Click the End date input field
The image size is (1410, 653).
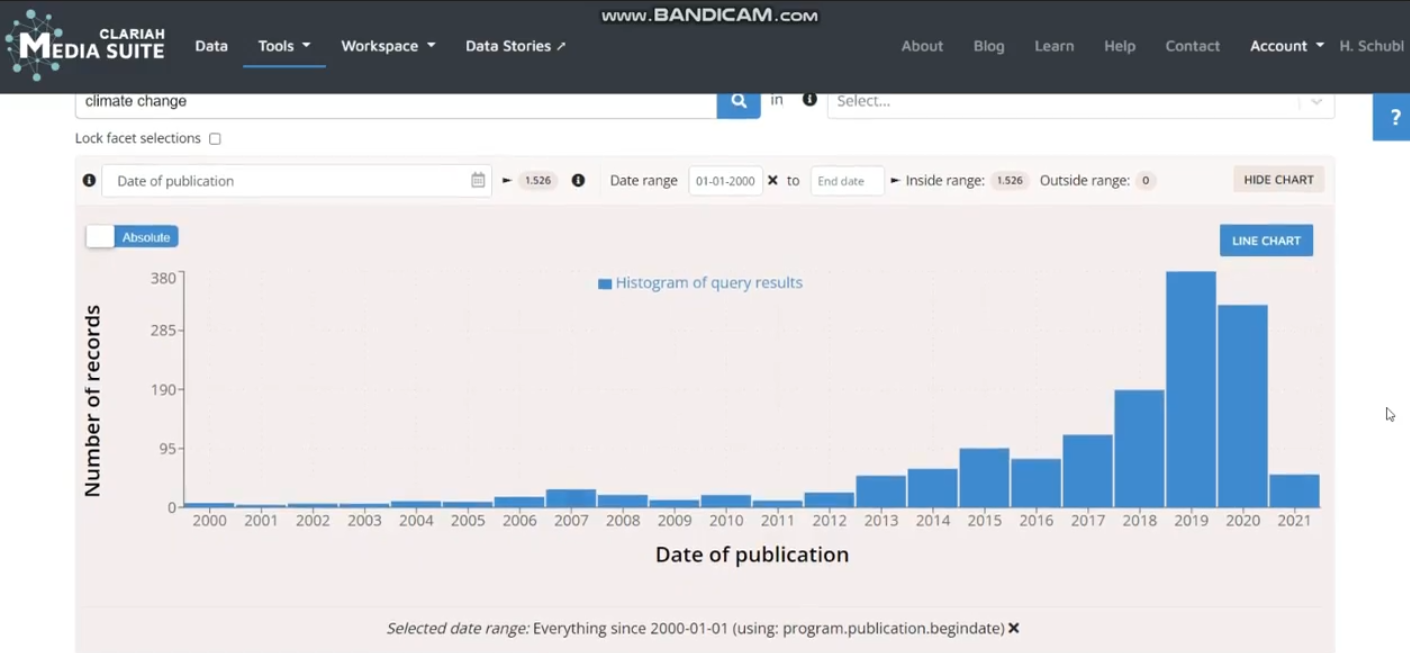pos(846,181)
